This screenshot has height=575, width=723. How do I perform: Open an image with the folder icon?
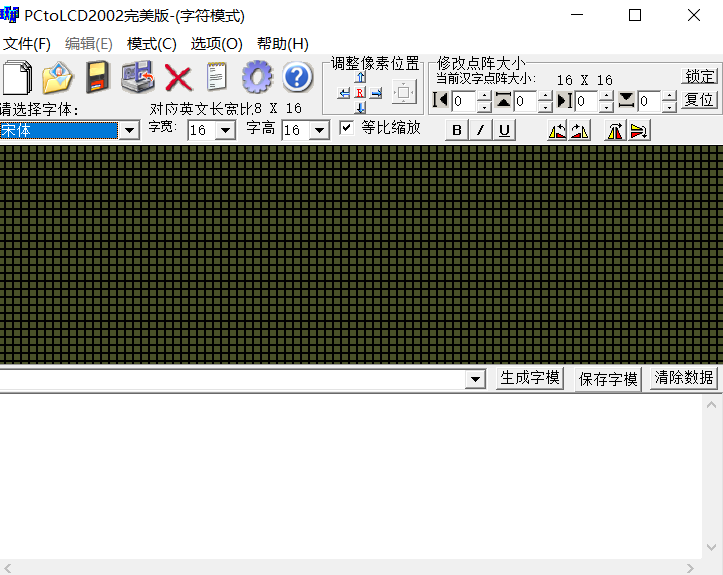tap(58, 77)
